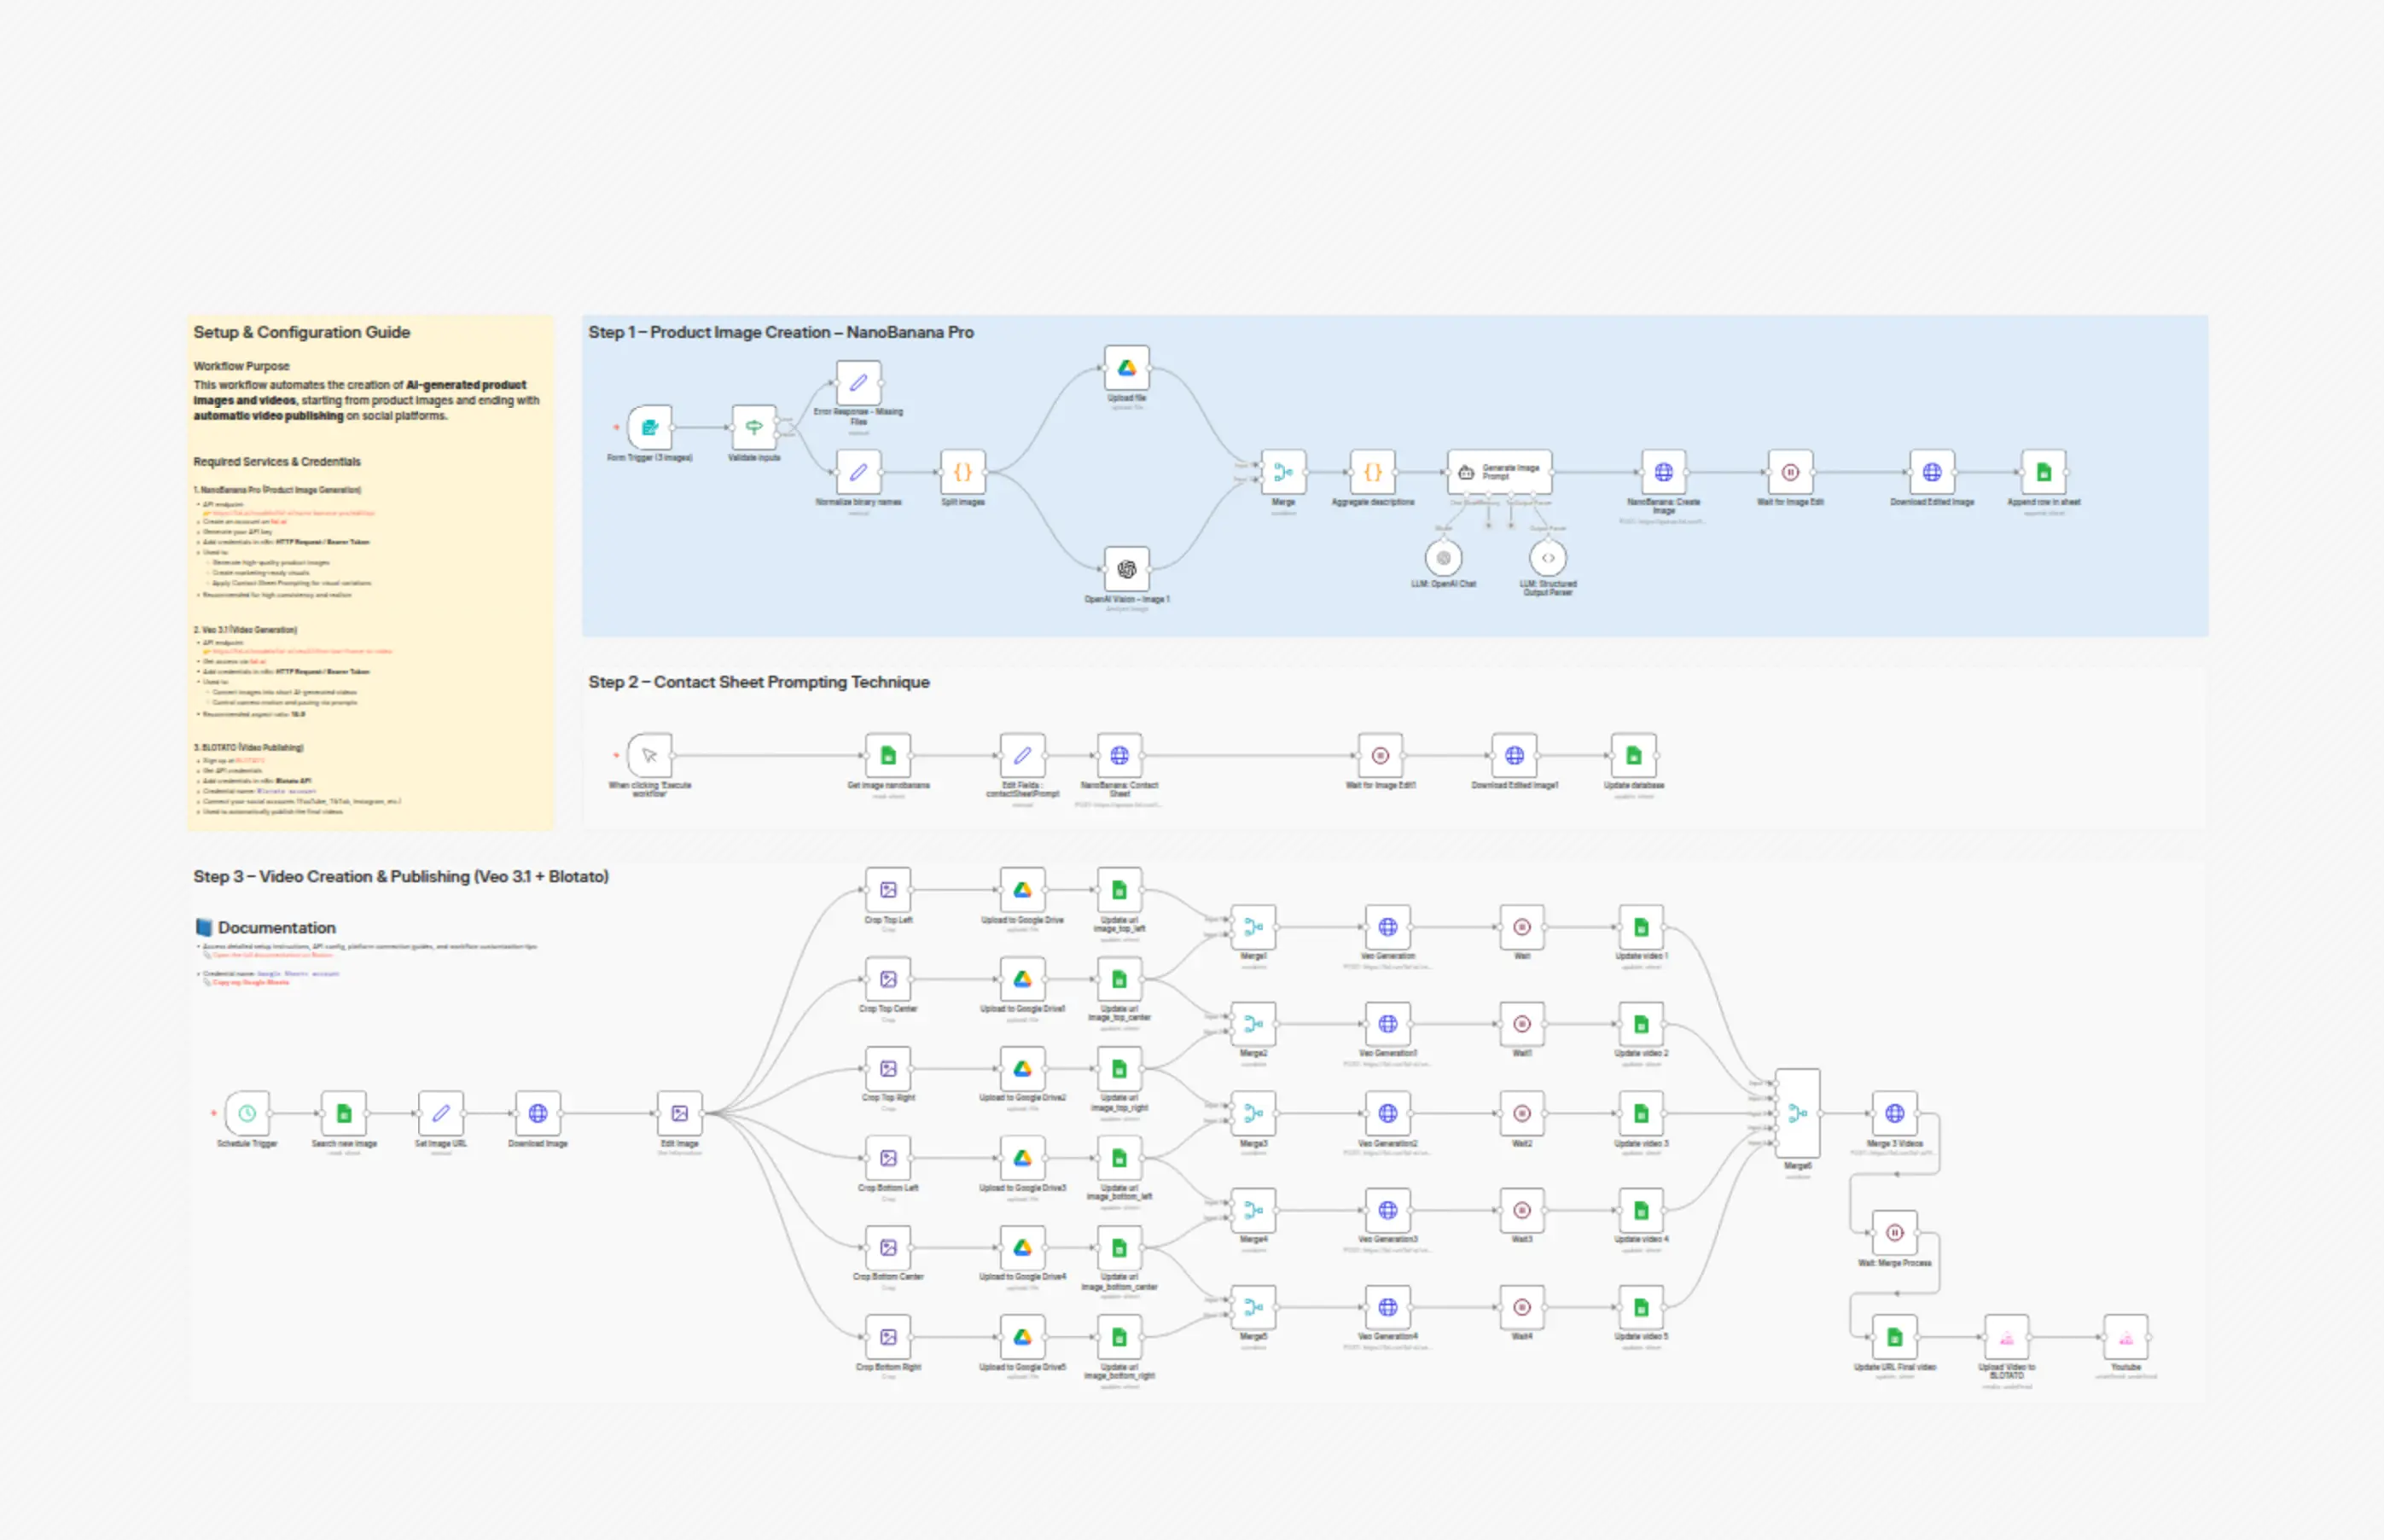Open the Wait for Image Edit node
2384x1540 pixels.
click(x=1790, y=472)
